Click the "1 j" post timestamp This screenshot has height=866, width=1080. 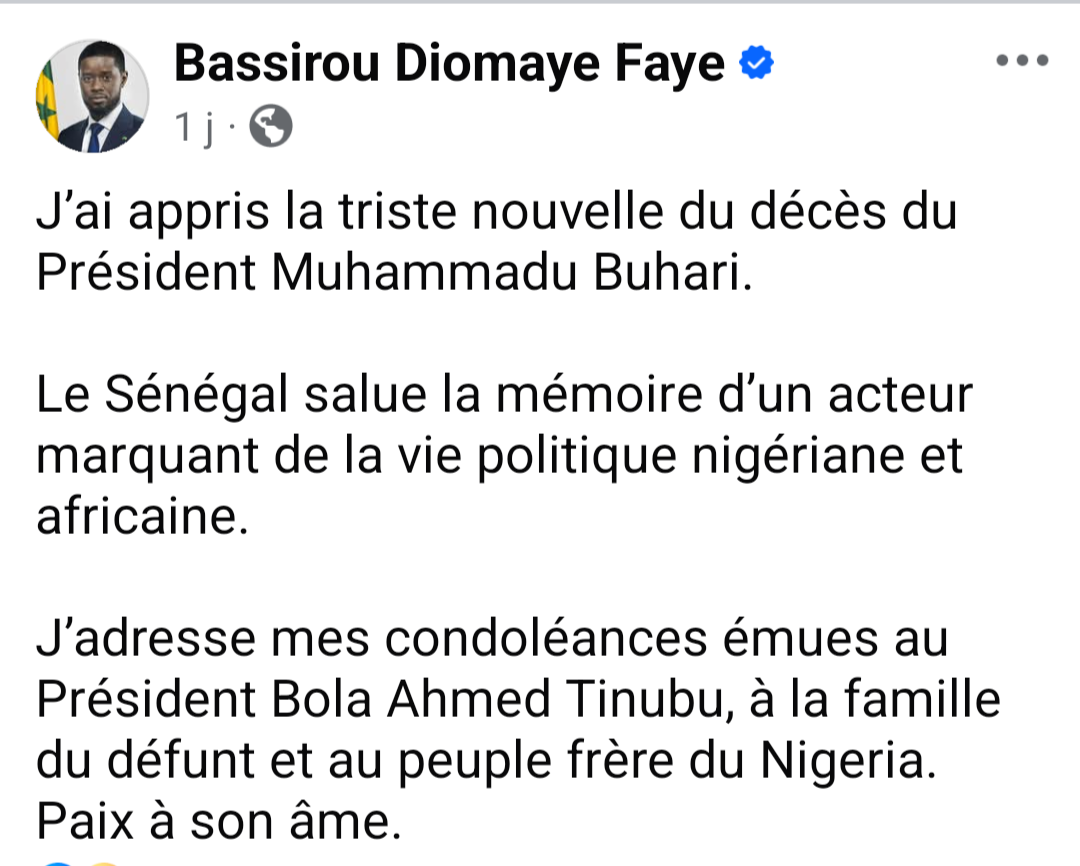tap(195, 127)
